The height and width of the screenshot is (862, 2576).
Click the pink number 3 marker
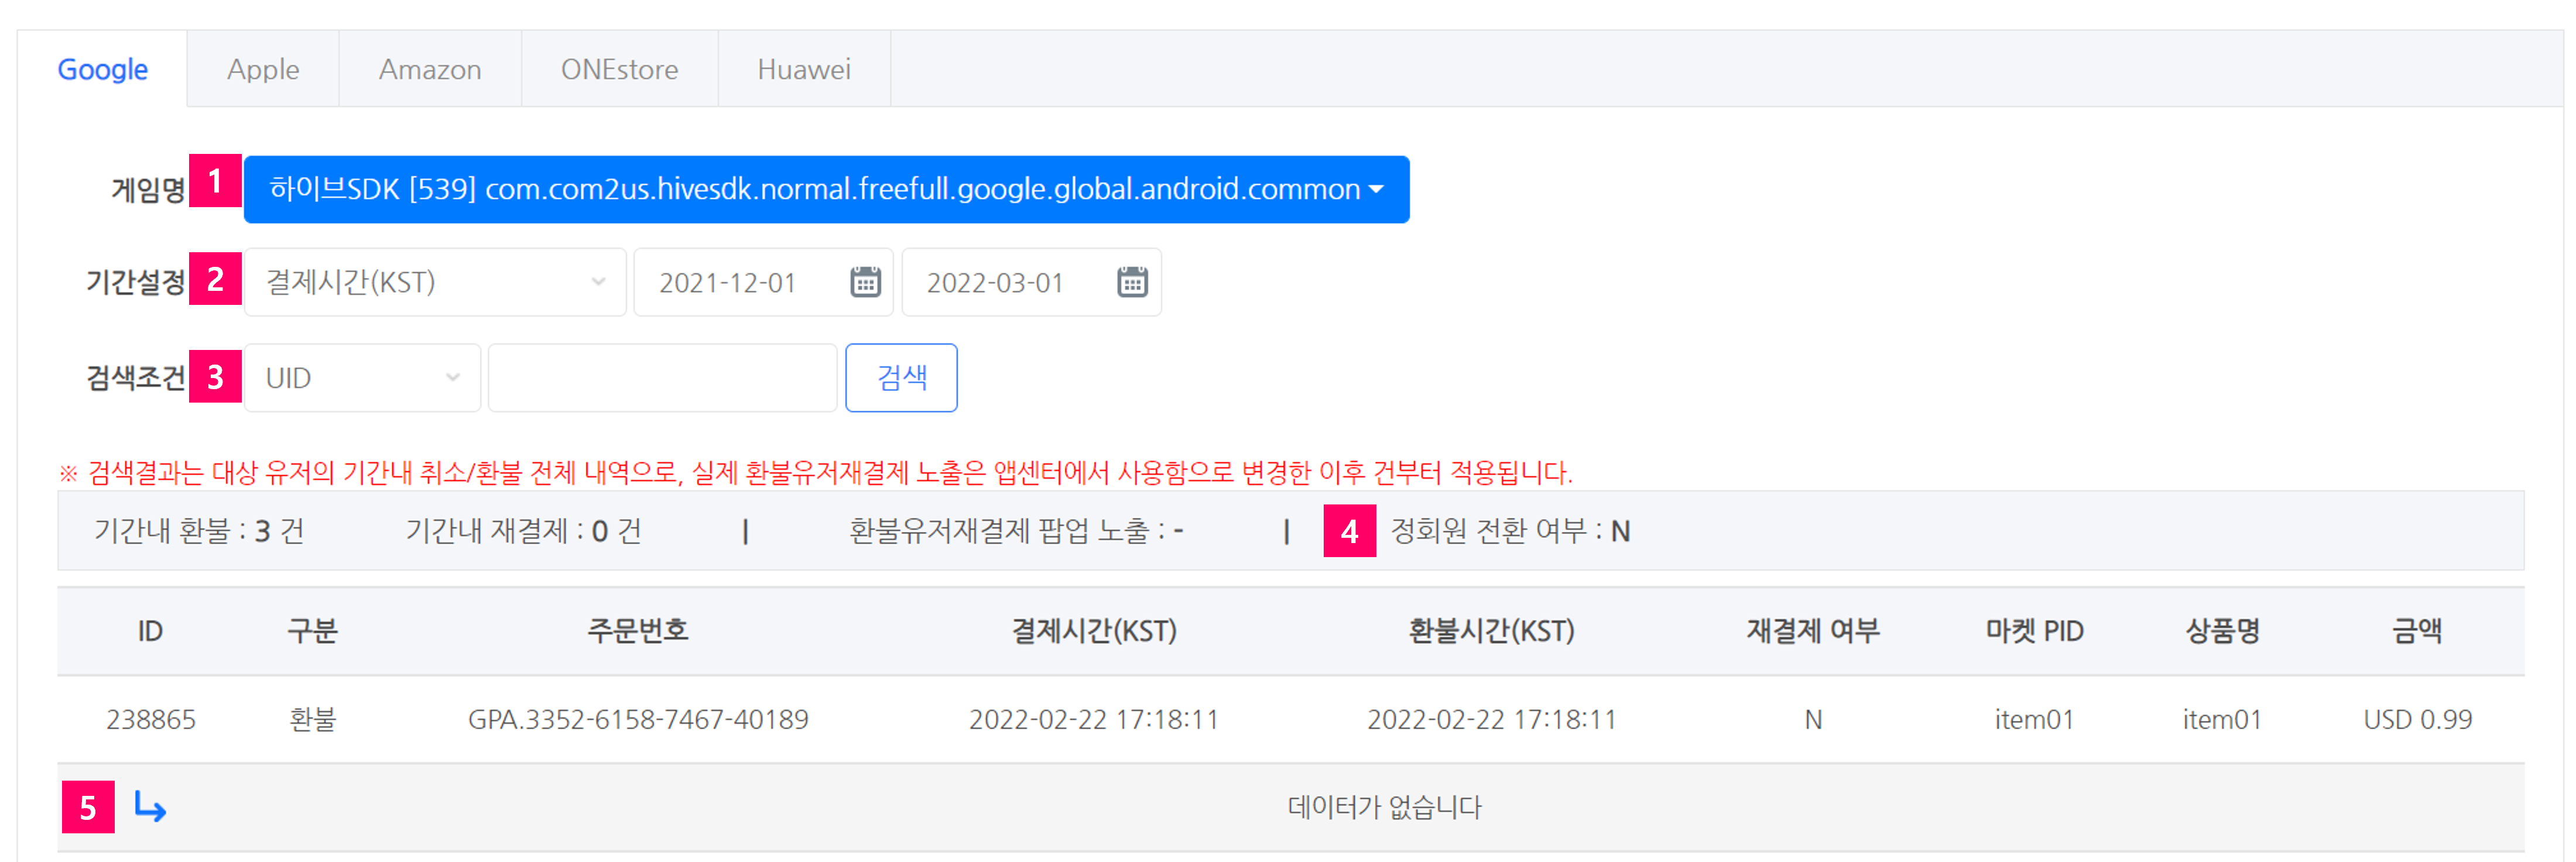click(x=215, y=376)
